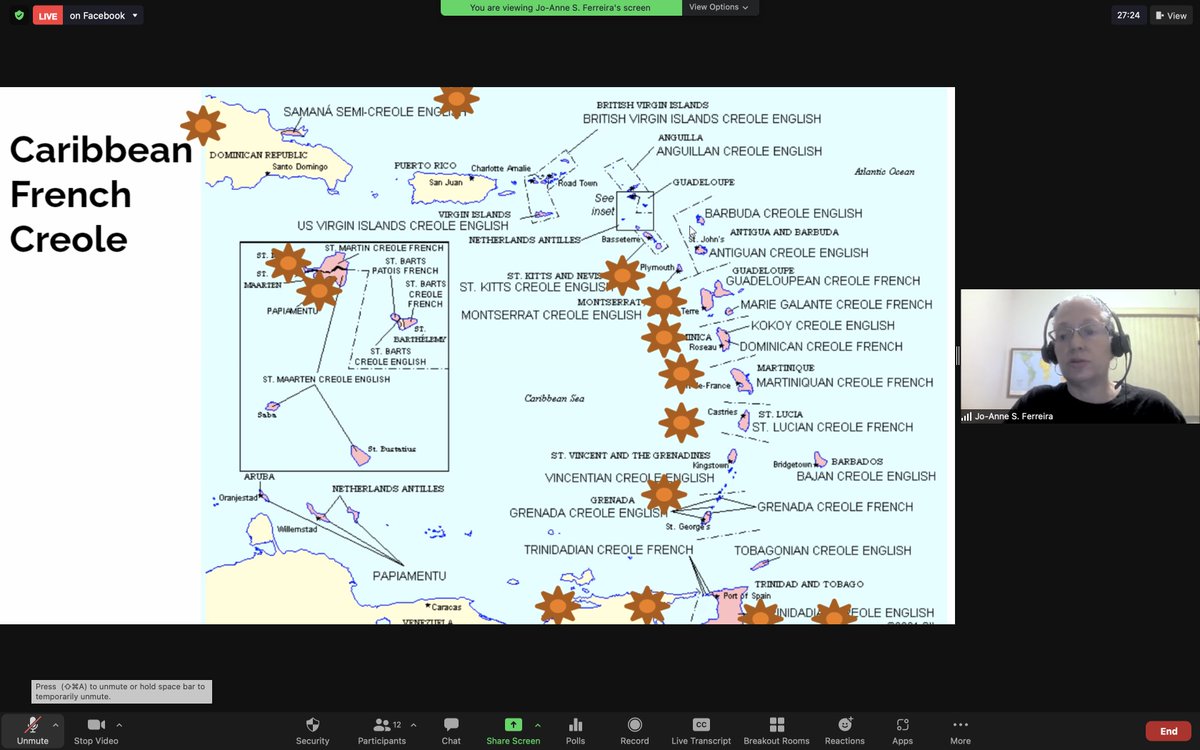Expand audio options arrow next to Unmute

pyautogui.click(x=56, y=724)
